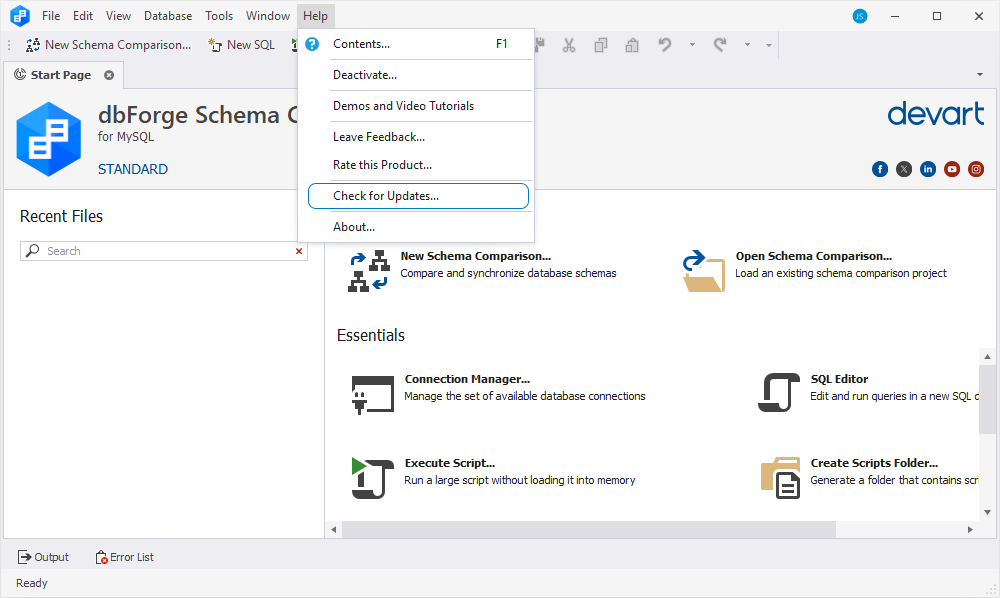Click the Copy toolbar icon
Screen dimensions: 1000x598
(600, 45)
